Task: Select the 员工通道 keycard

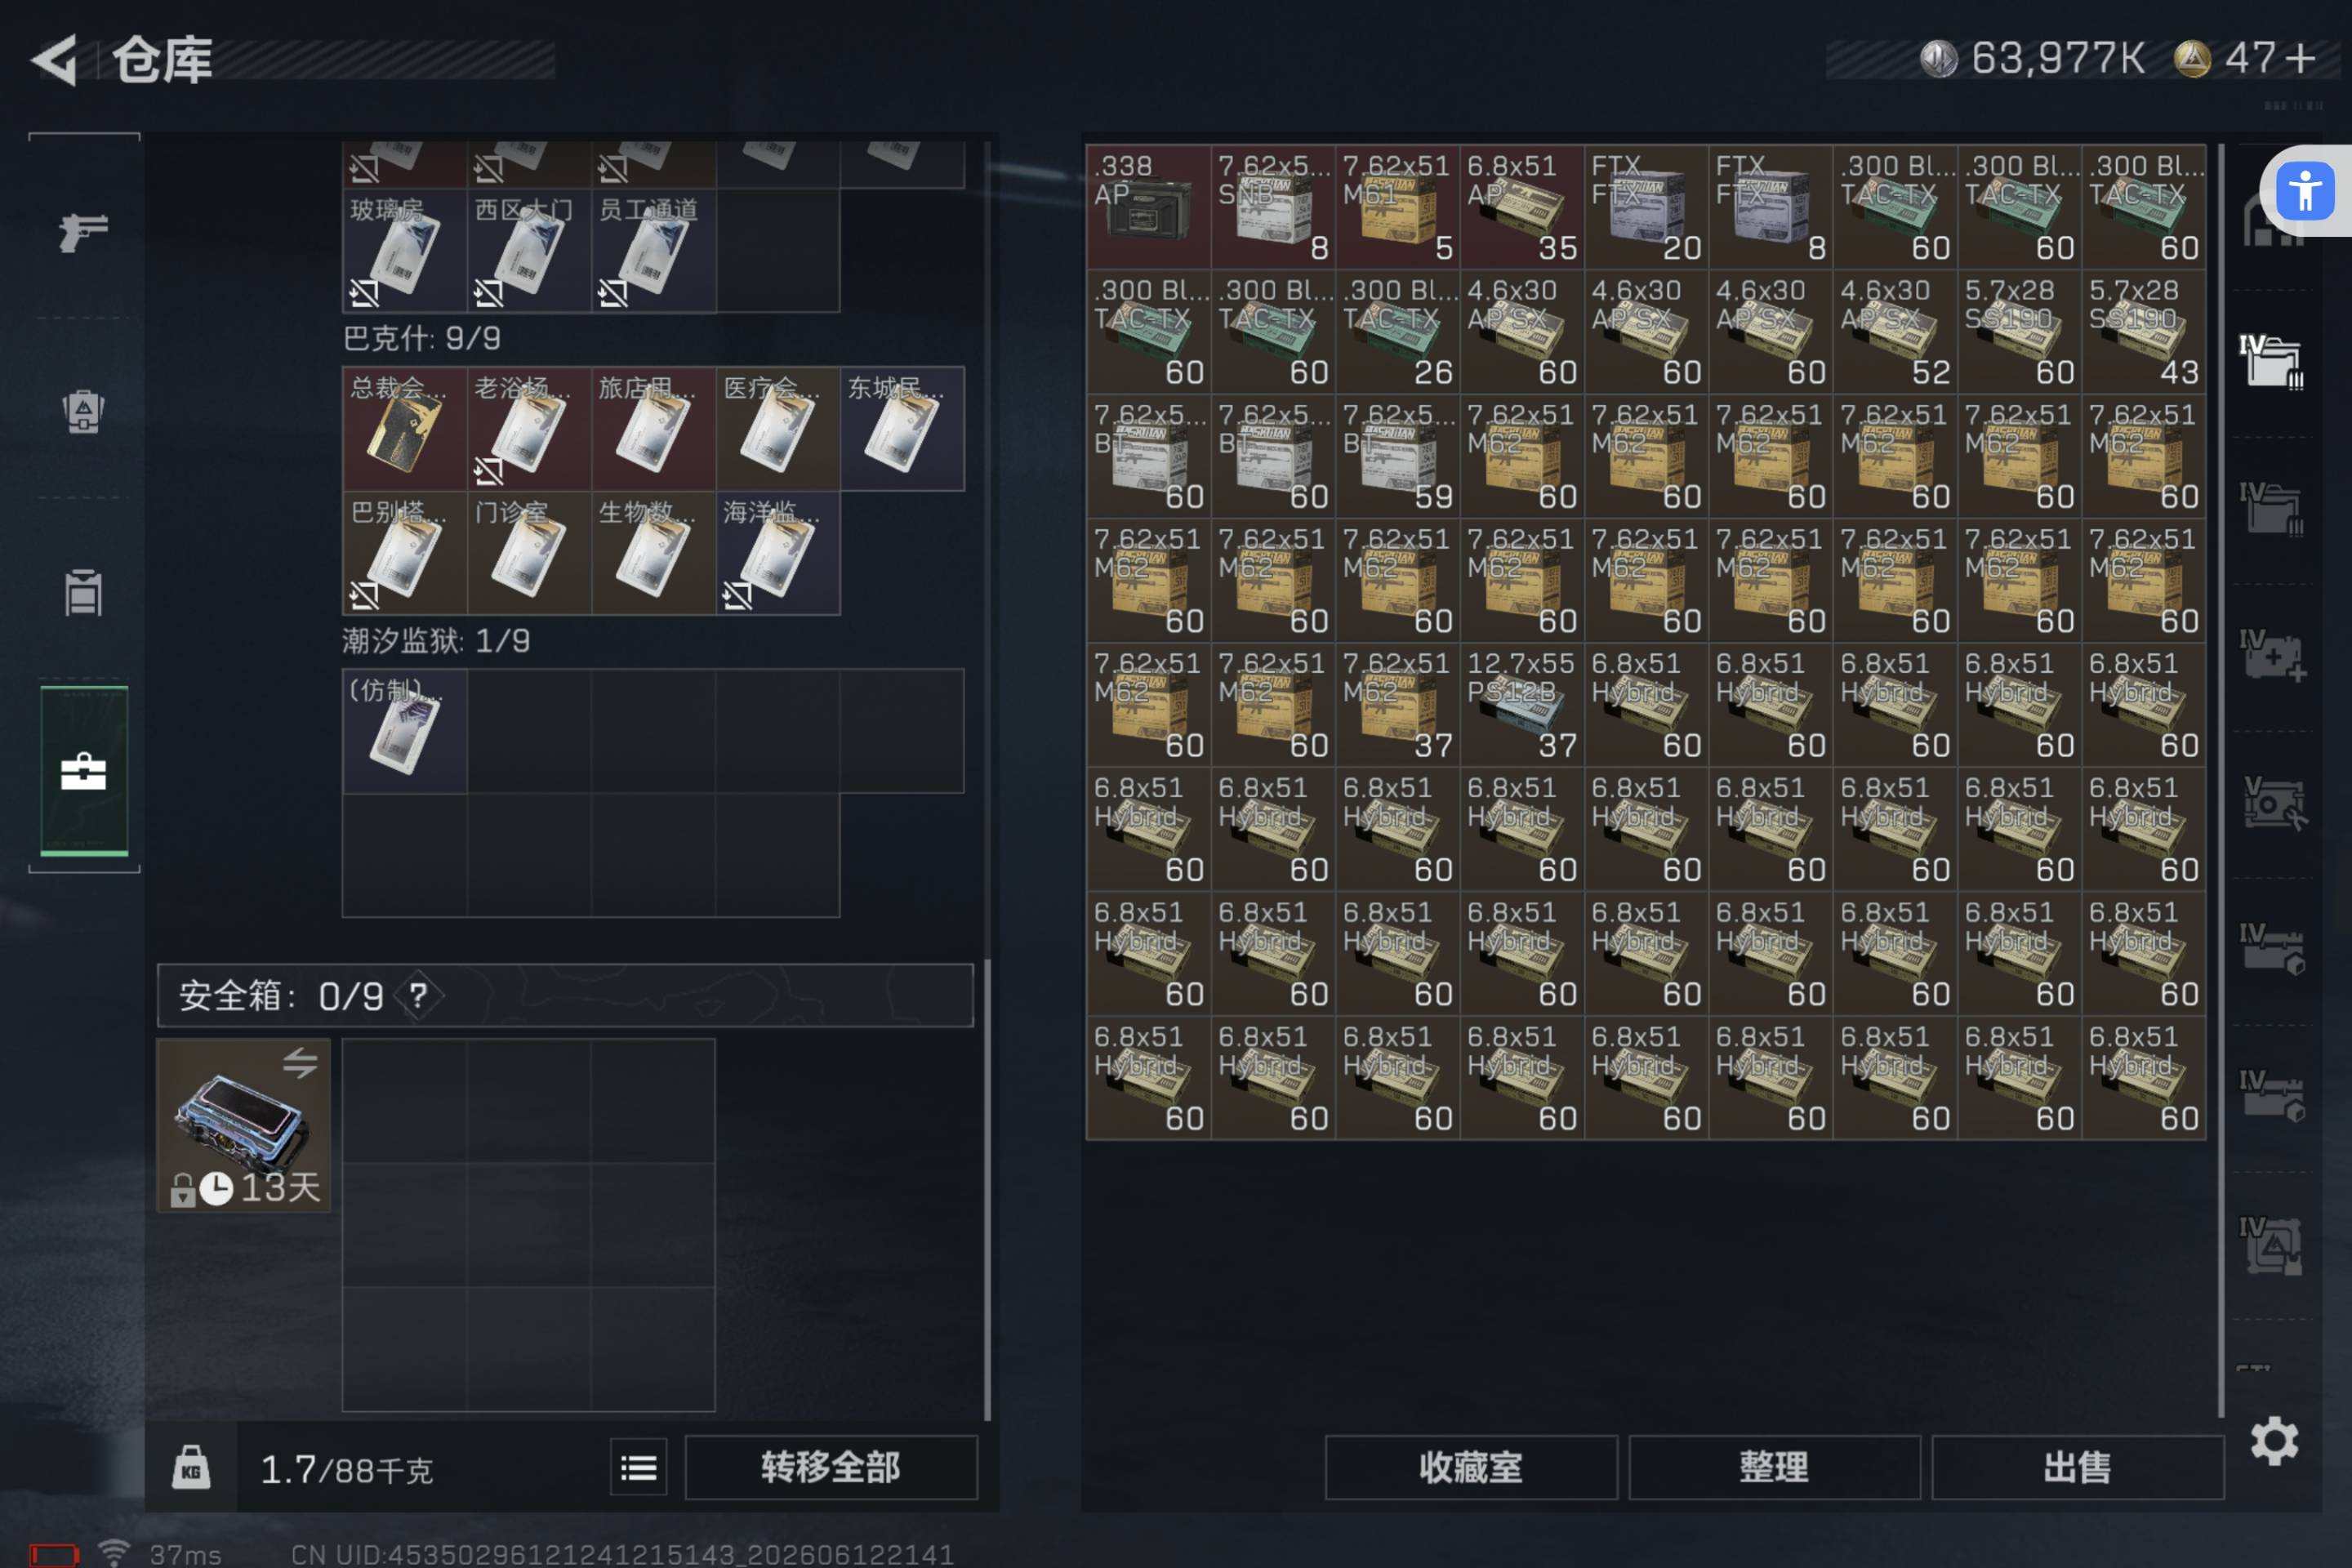Action: [653, 250]
